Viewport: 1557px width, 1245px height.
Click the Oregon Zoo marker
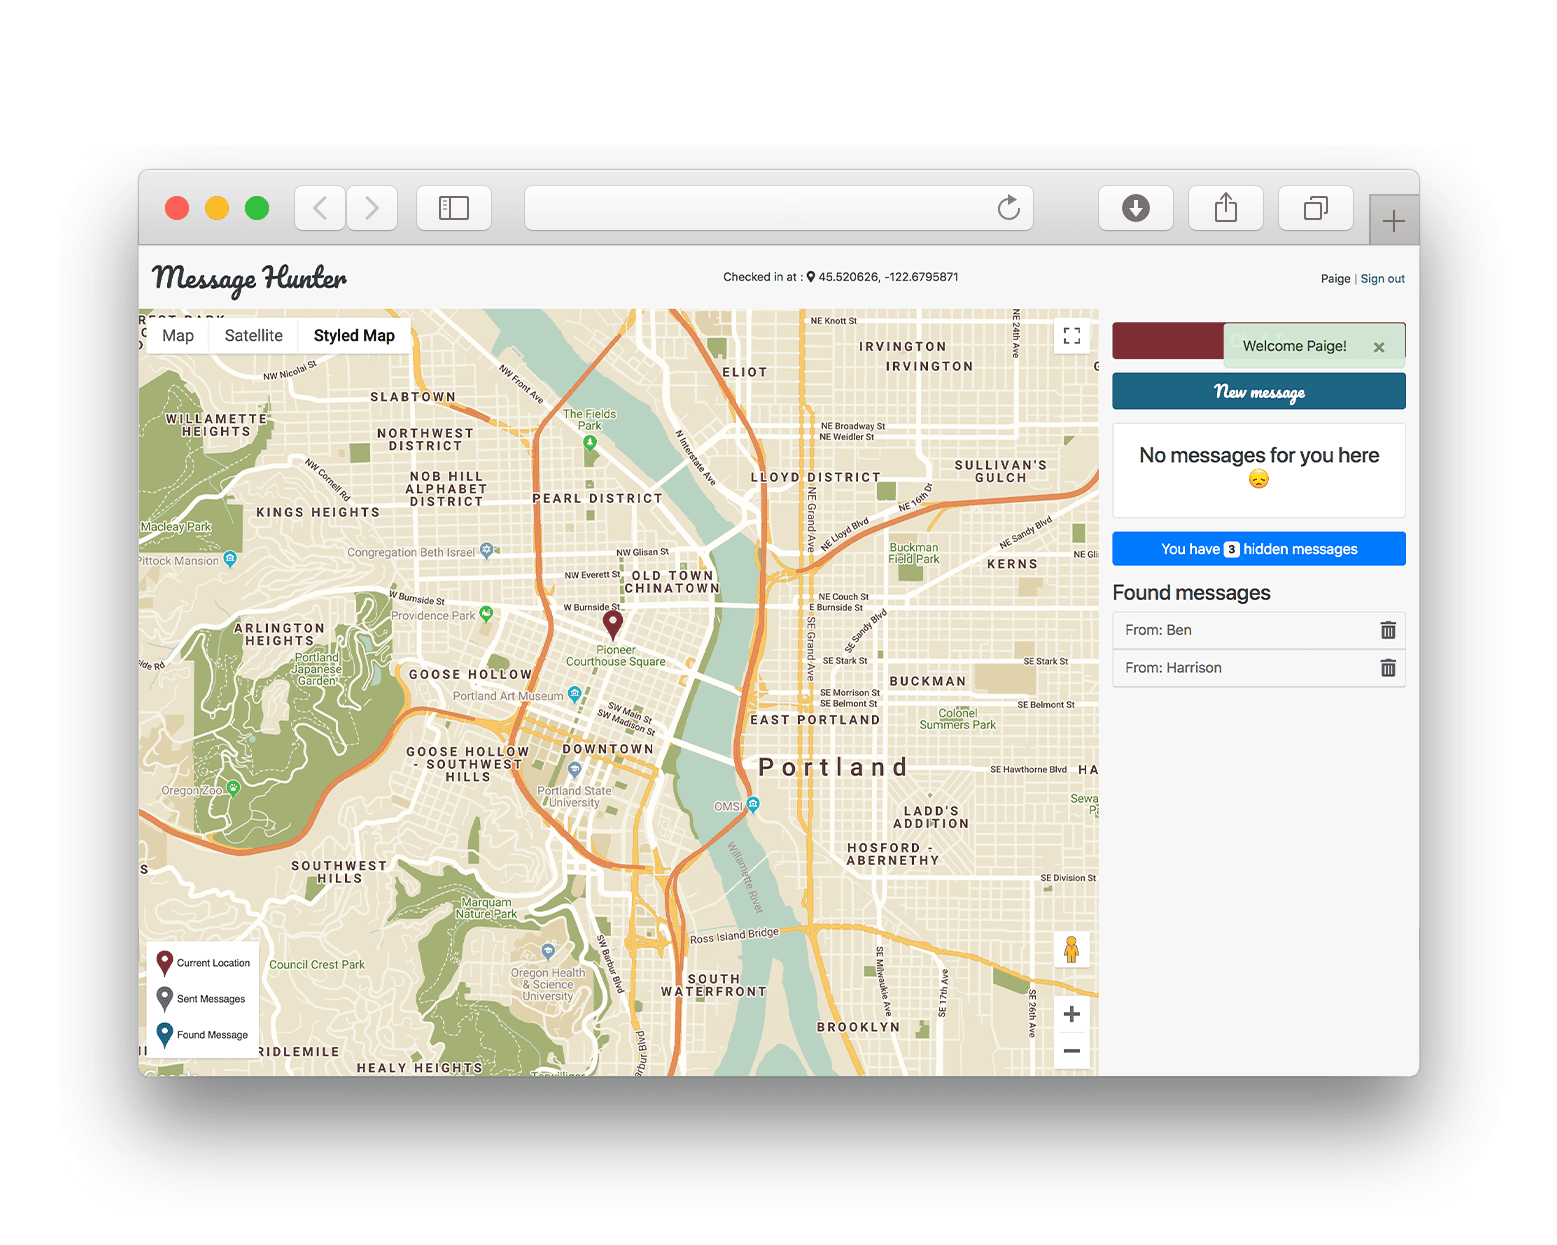[233, 787]
